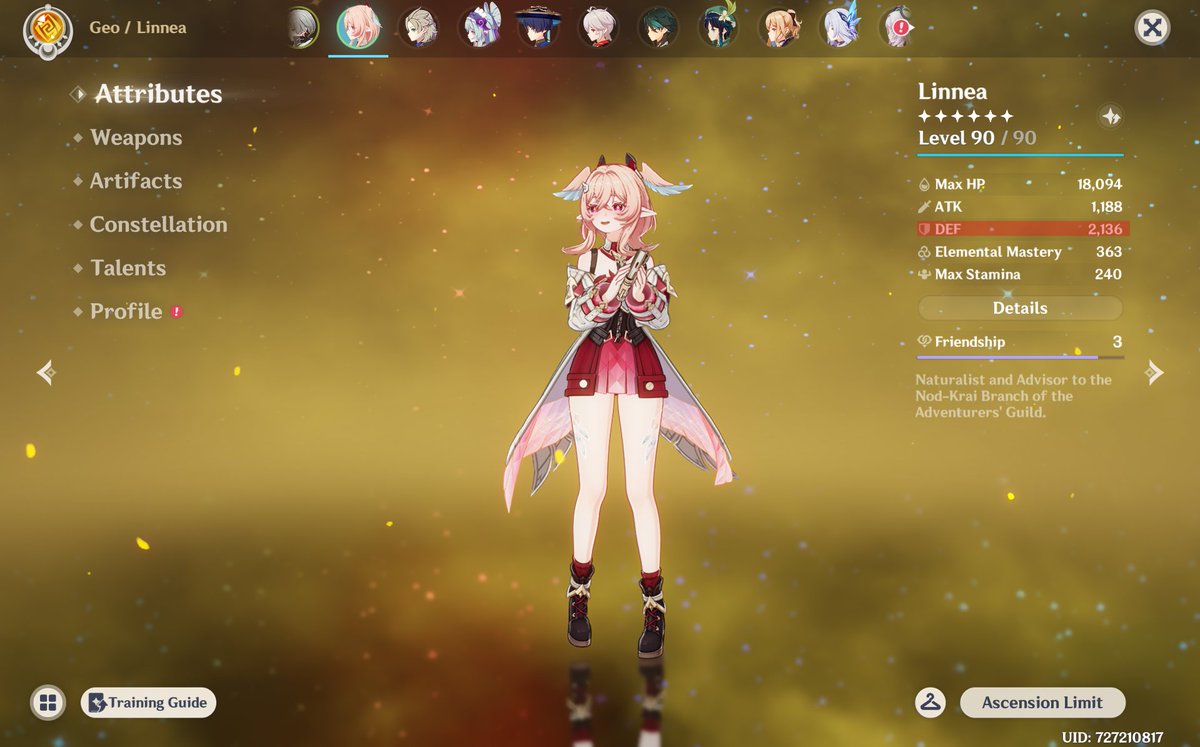1200x747 pixels.
Task: Click the Level 90 / 90 text
Action: [x=977, y=138]
